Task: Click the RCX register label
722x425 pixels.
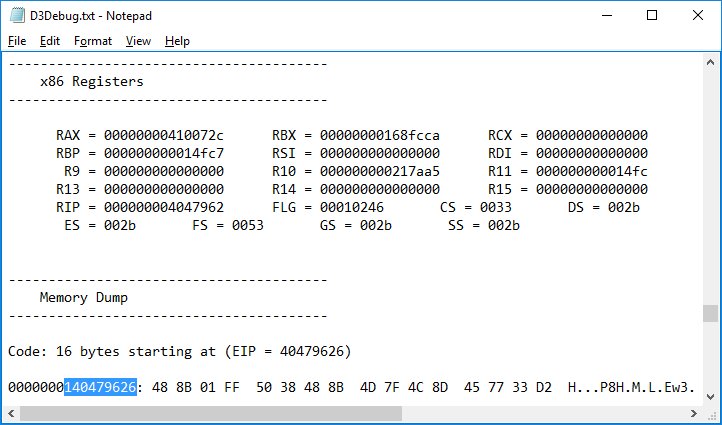Action: coord(500,135)
